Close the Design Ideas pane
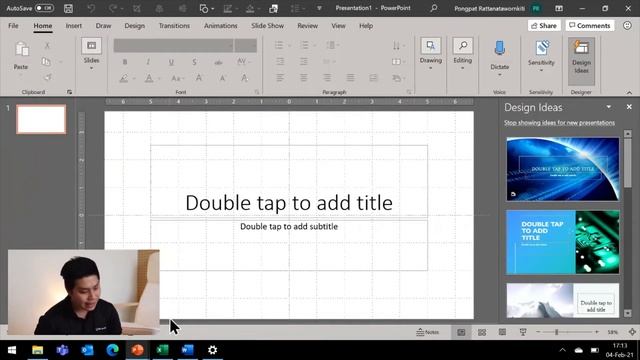Viewport: 640px width, 360px height. click(629, 107)
